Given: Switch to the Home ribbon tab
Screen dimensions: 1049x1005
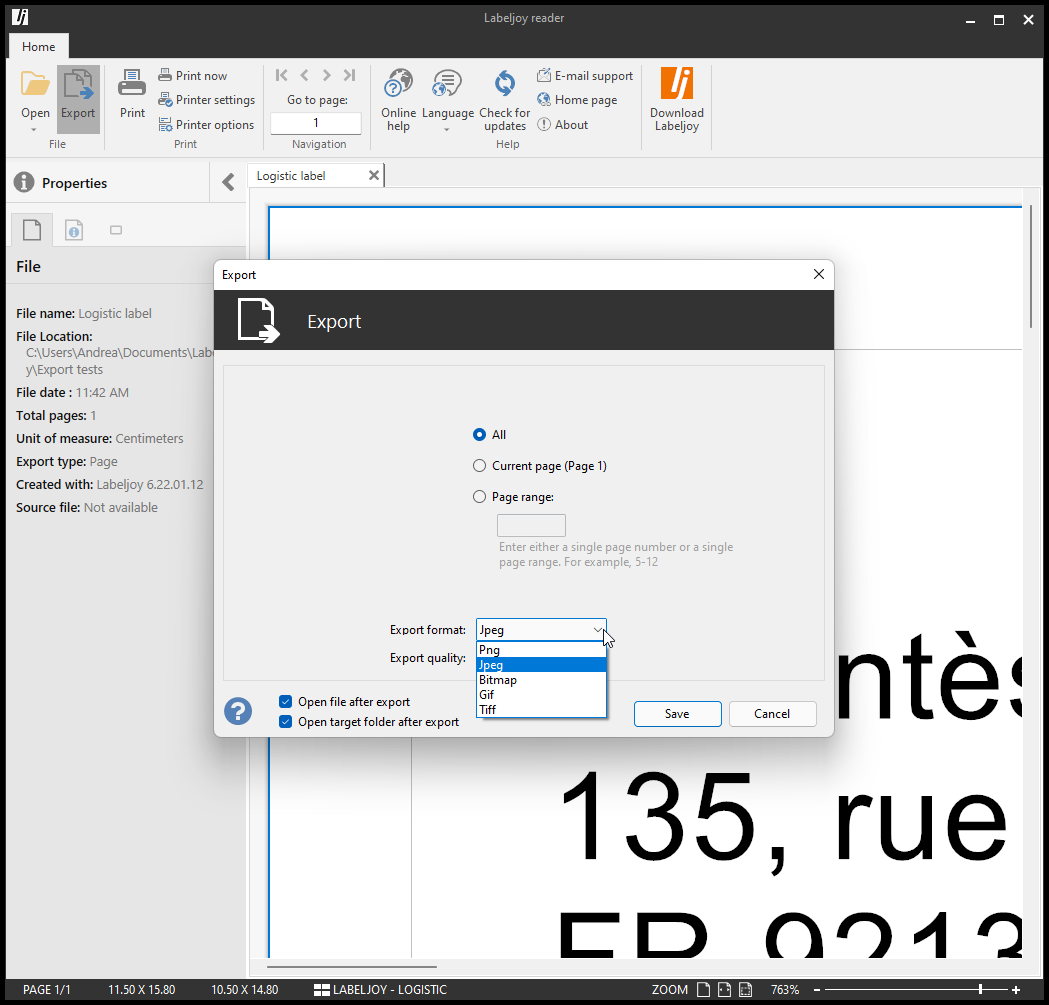Looking at the screenshot, I should click(39, 47).
